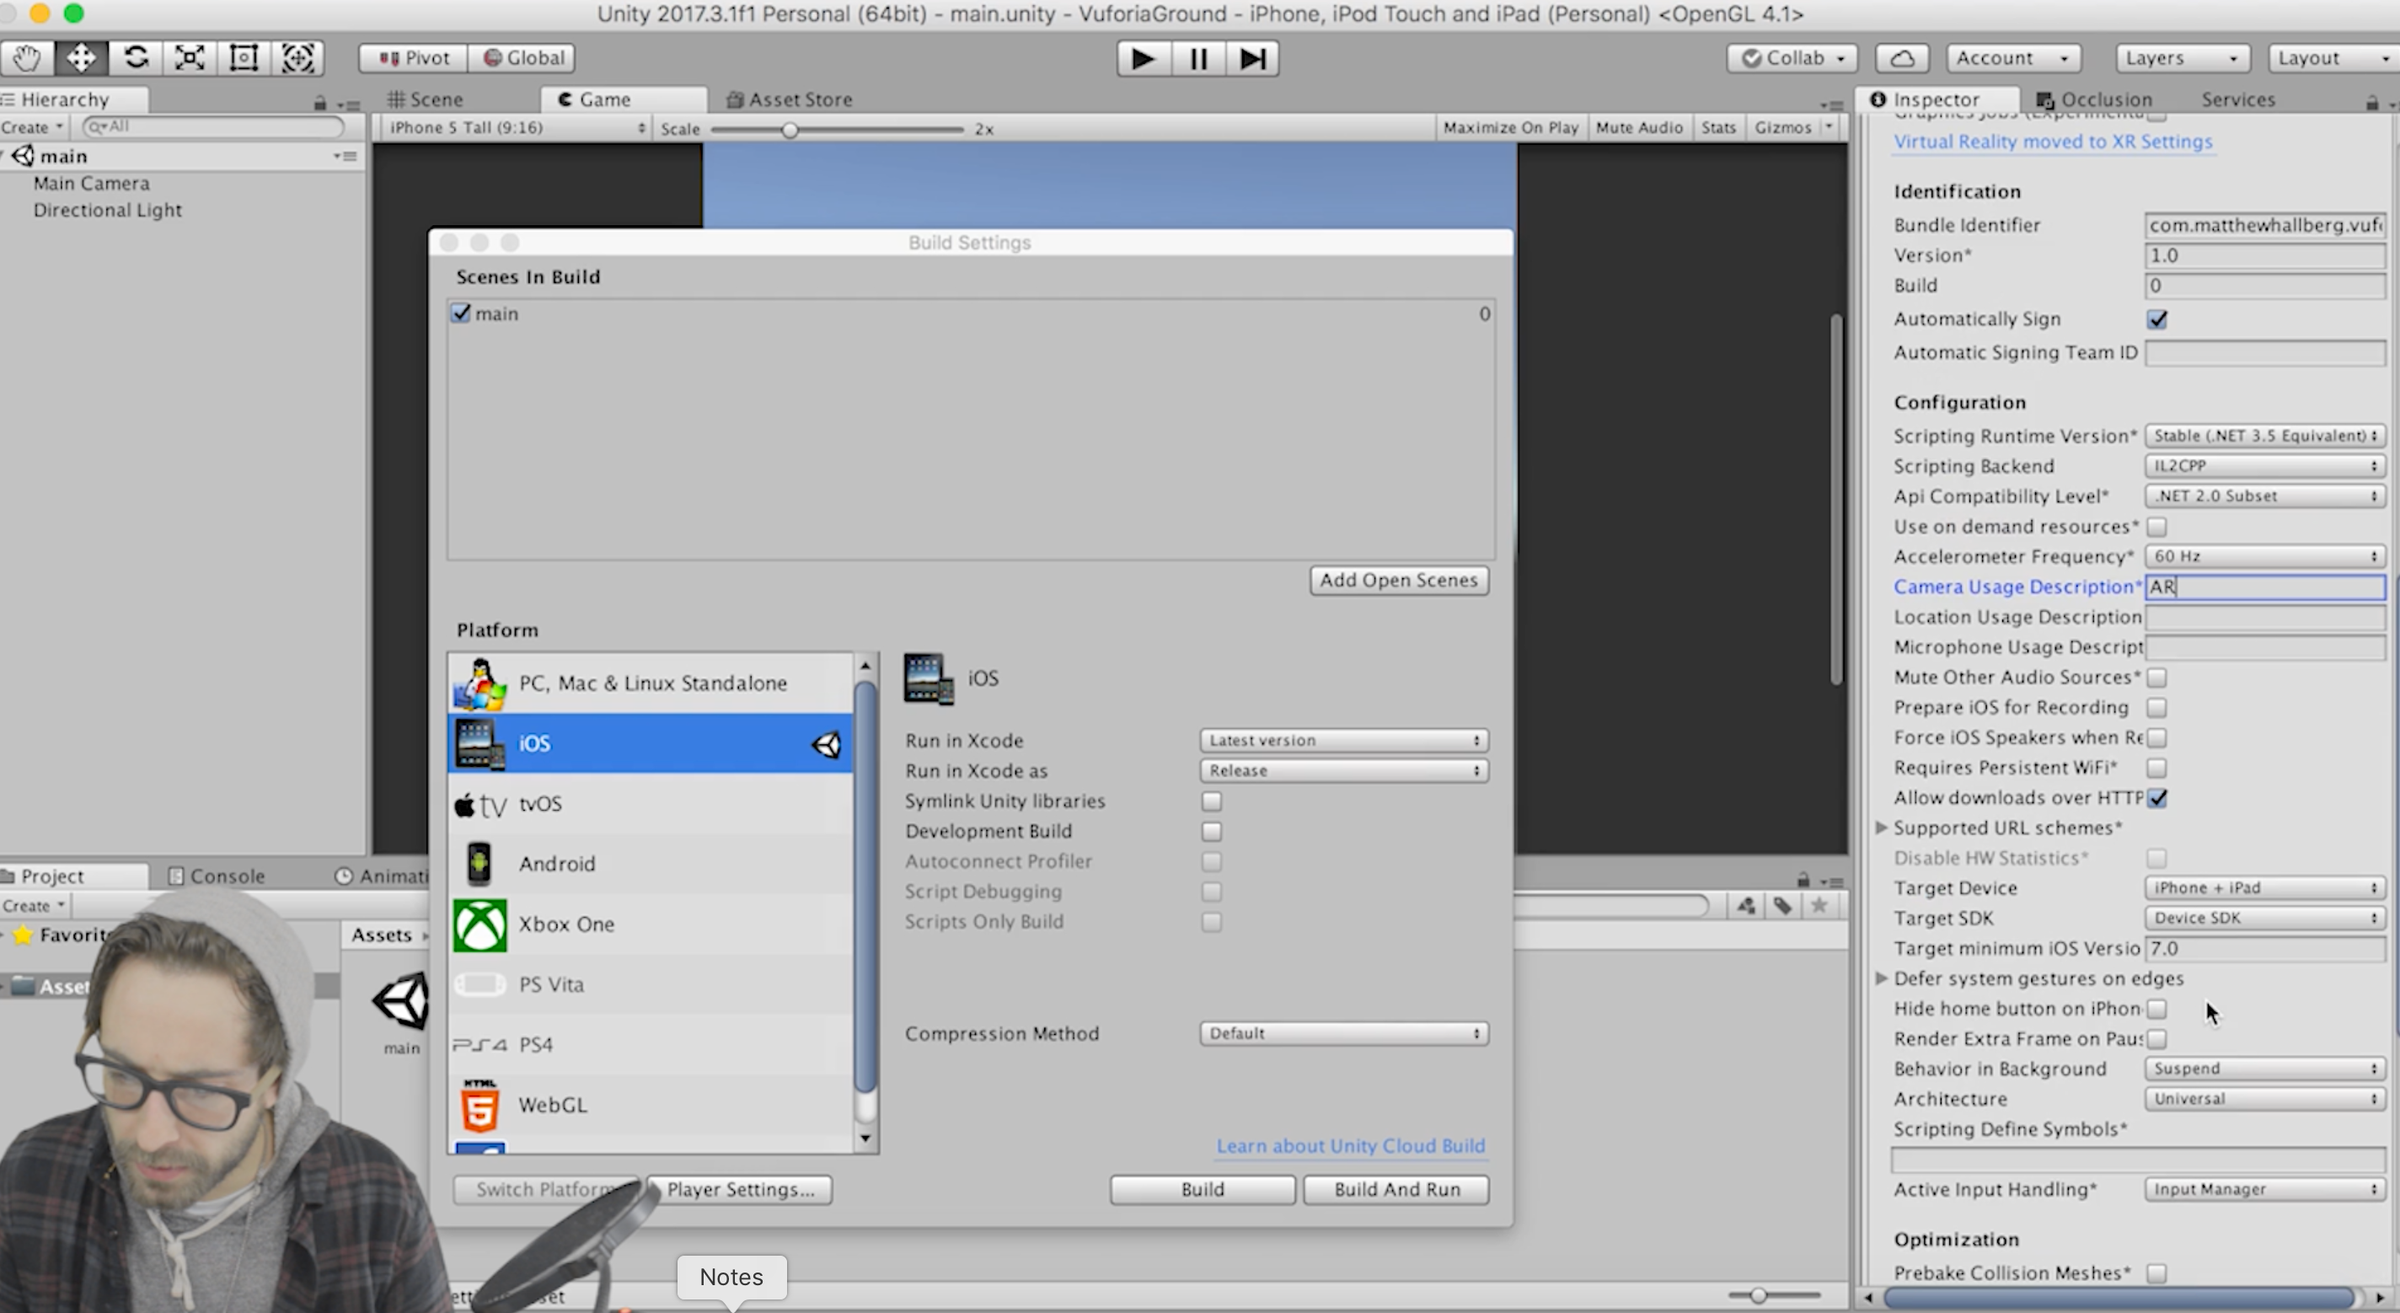Select the Scale tool icon

coord(189,58)
